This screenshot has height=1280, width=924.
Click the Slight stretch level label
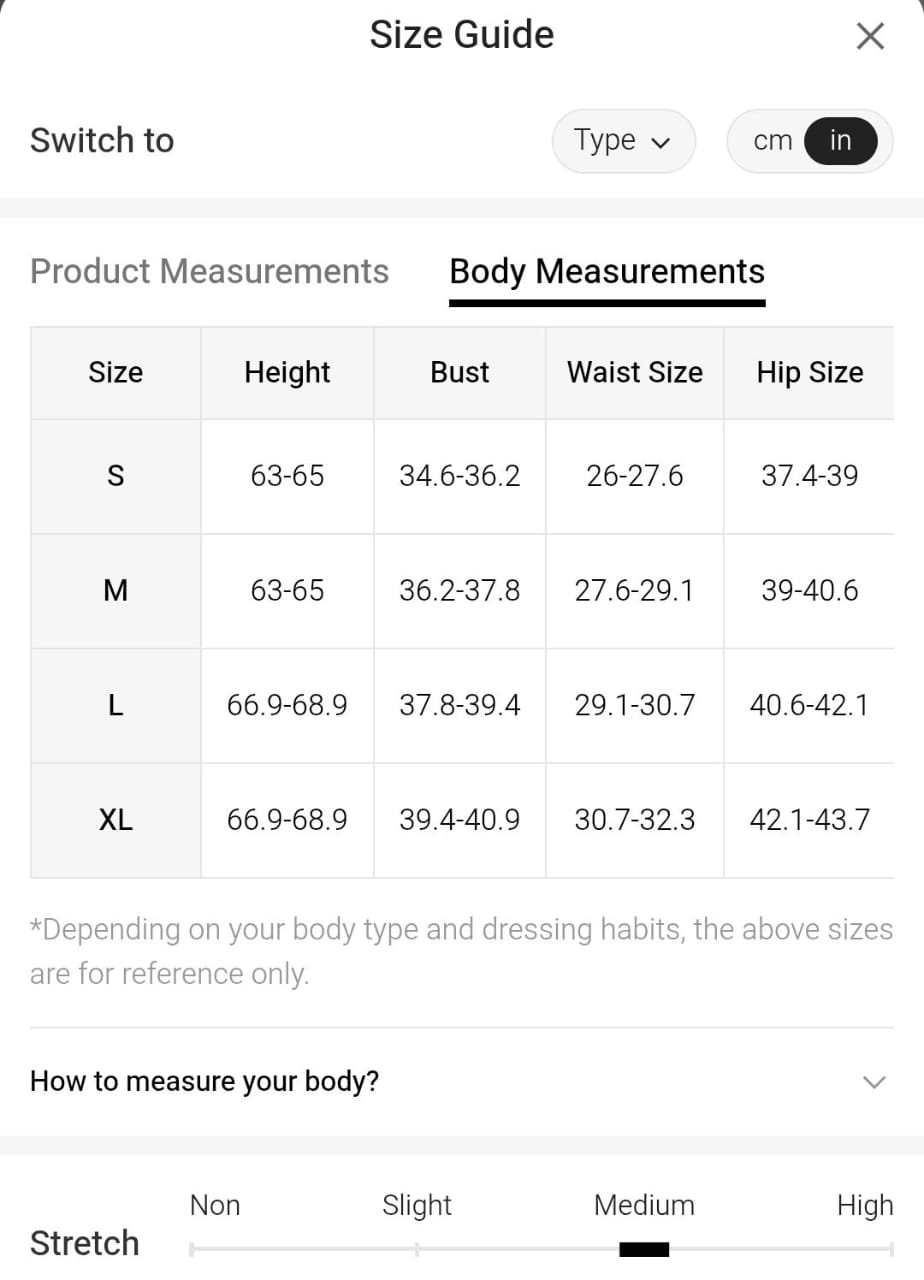click(417, 1205)
